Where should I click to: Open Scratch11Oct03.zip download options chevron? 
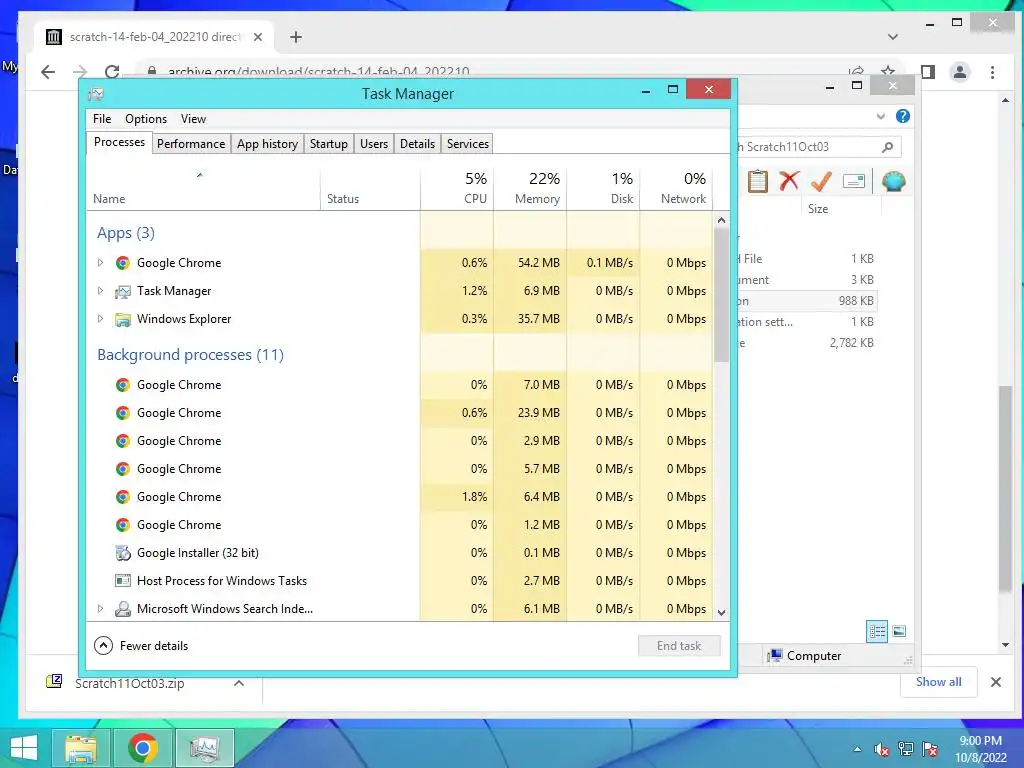239,683
